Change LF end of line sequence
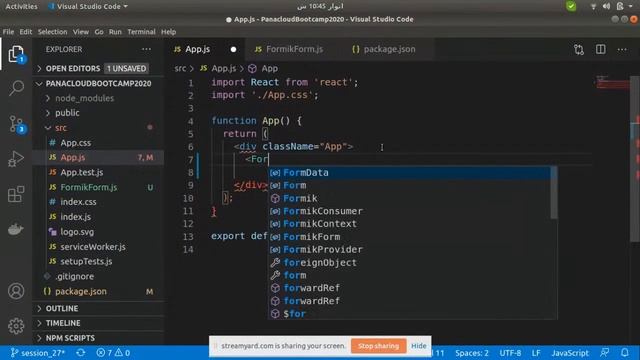The width and height of the screenshot is (640, 360). [536, 353]
